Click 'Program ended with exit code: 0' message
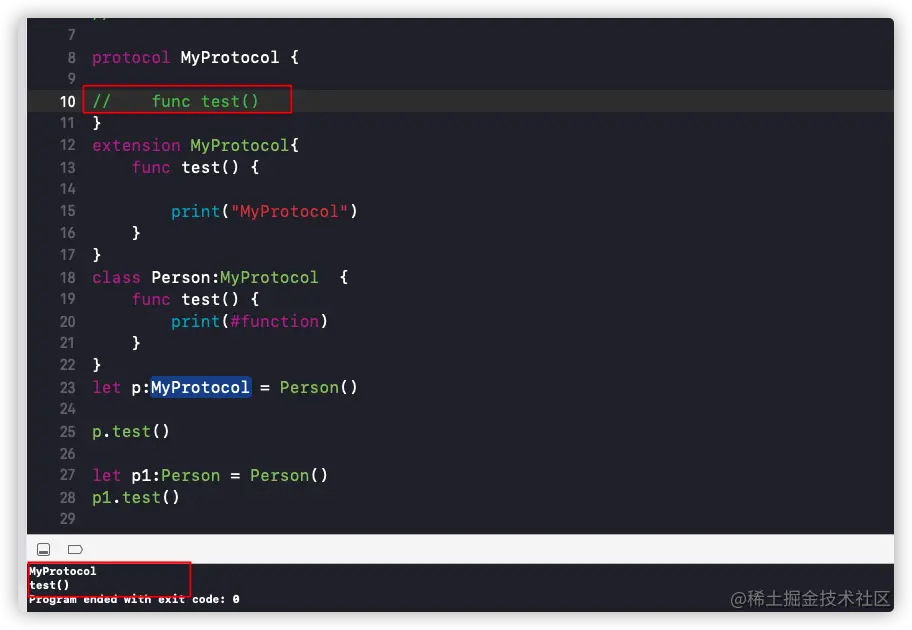 click(x=134, y=599)
